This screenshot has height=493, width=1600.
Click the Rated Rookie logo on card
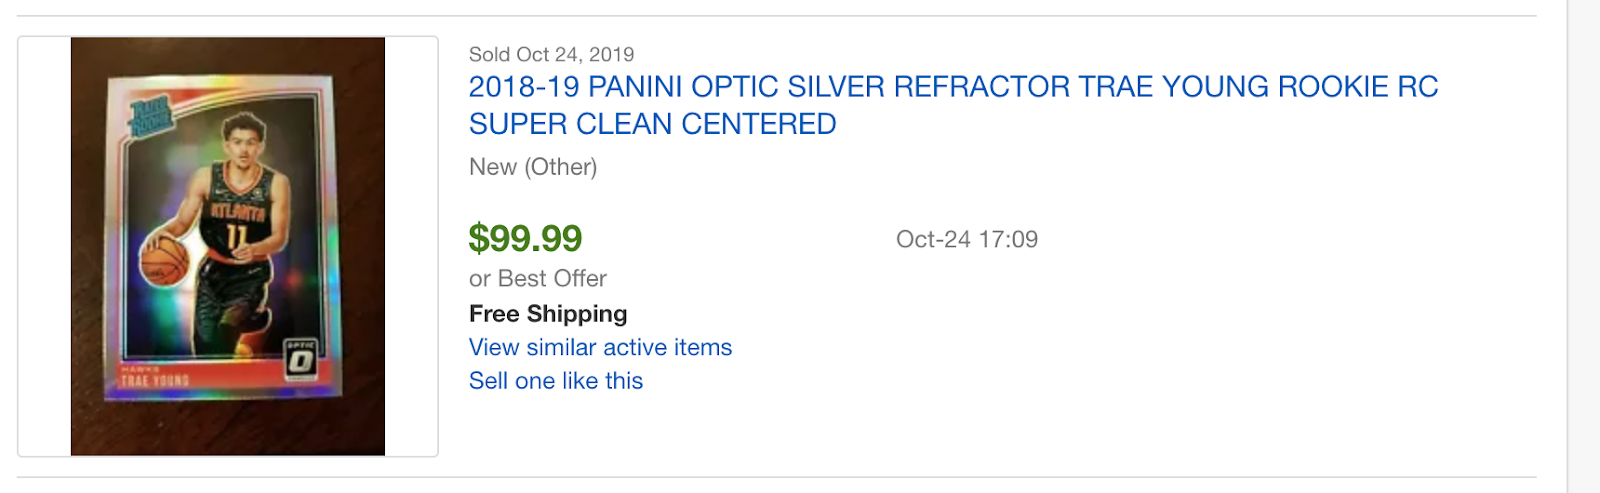point(153,115)
